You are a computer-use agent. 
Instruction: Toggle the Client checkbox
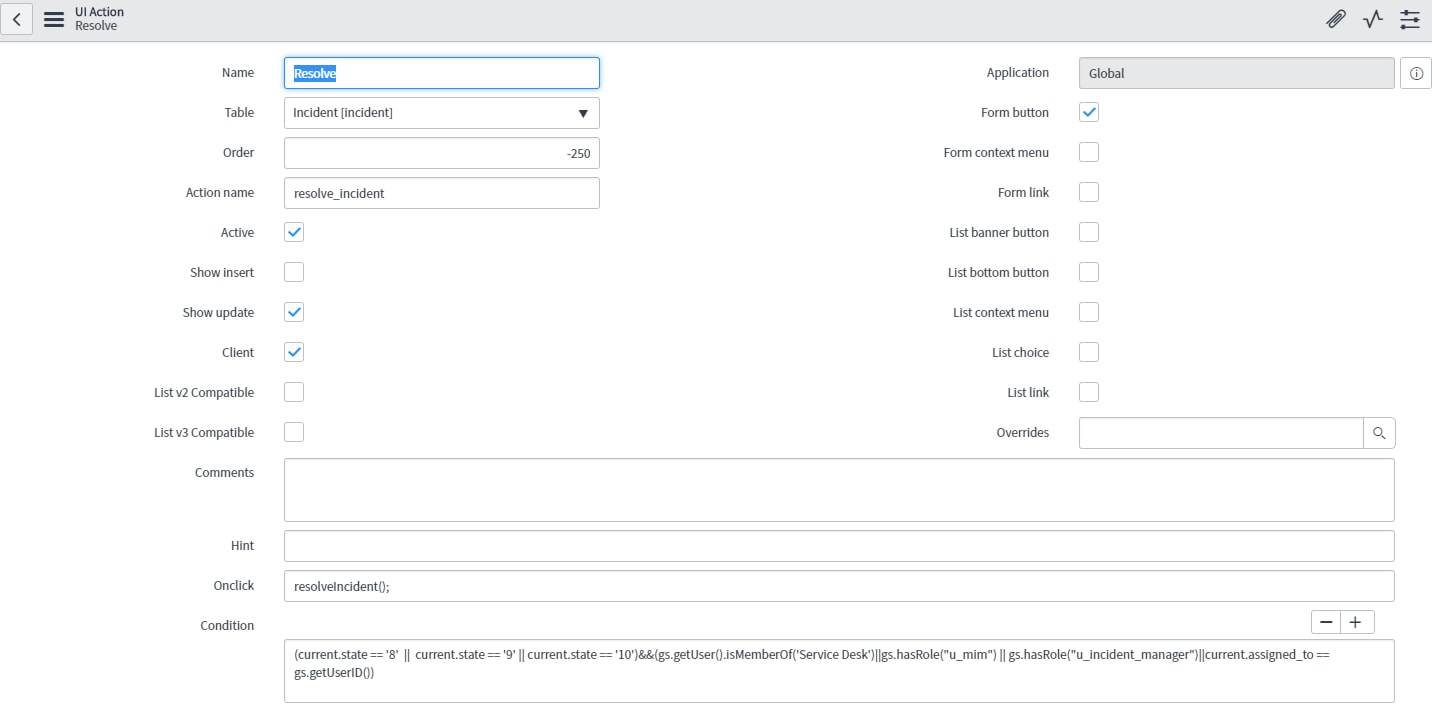[x=294, y=352]
